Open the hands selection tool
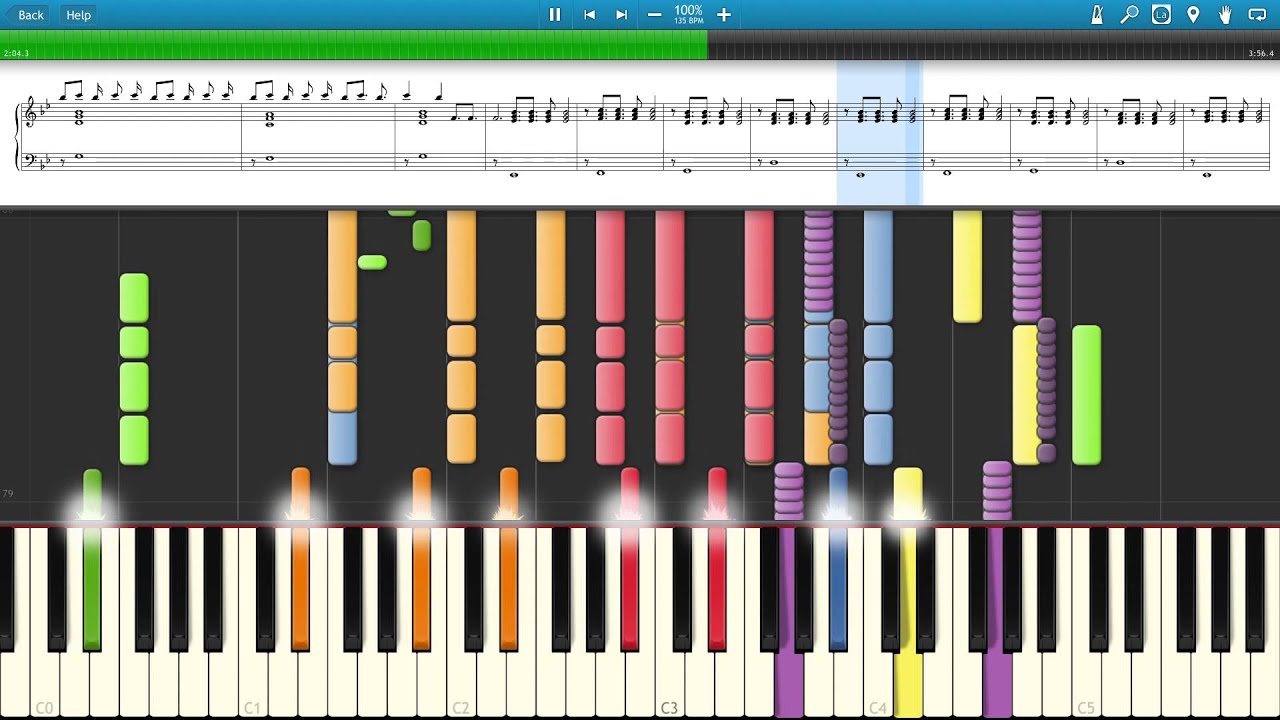 click(1225, 15)
